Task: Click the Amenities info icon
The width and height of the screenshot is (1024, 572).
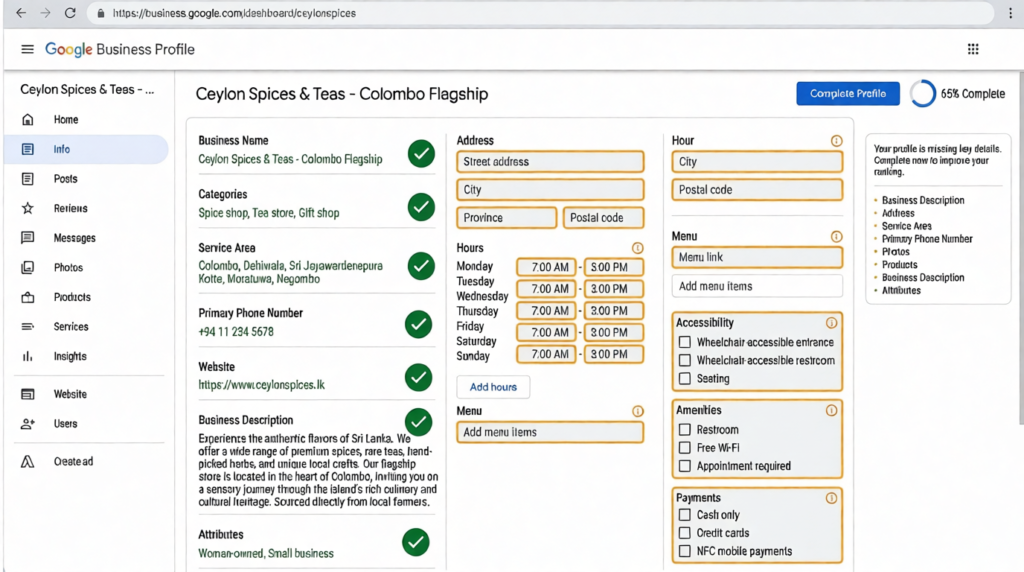Action: click(831, 411)
